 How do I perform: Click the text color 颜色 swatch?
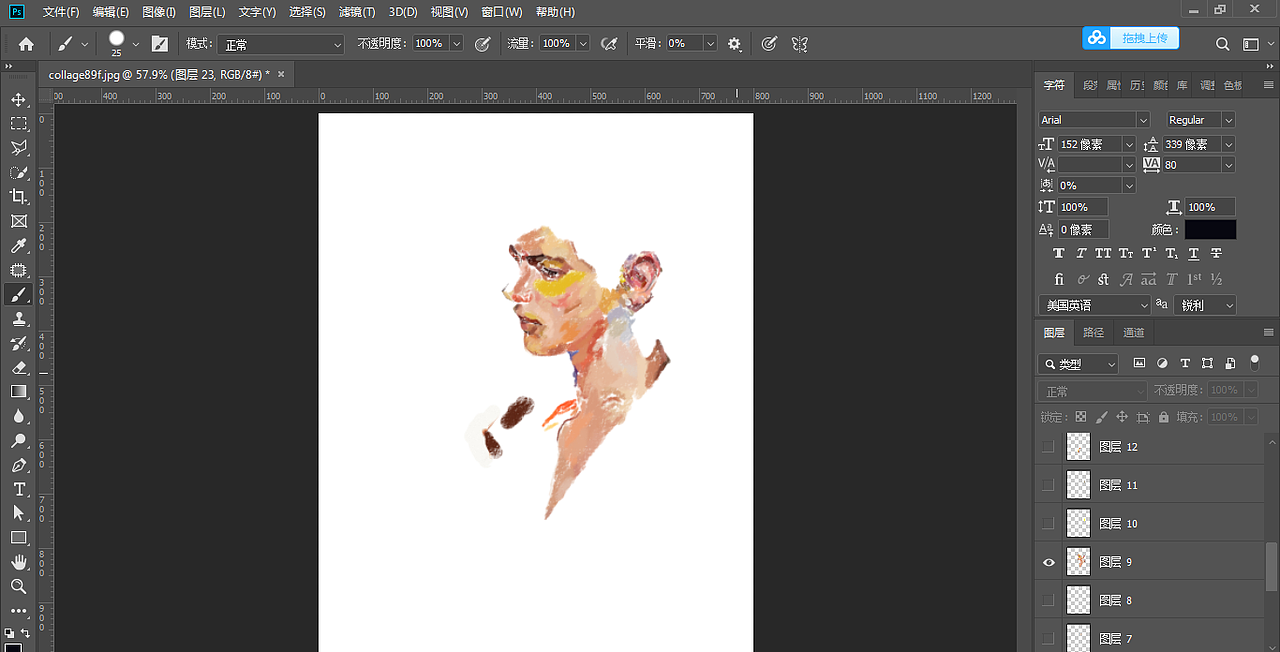[1210, 230]
